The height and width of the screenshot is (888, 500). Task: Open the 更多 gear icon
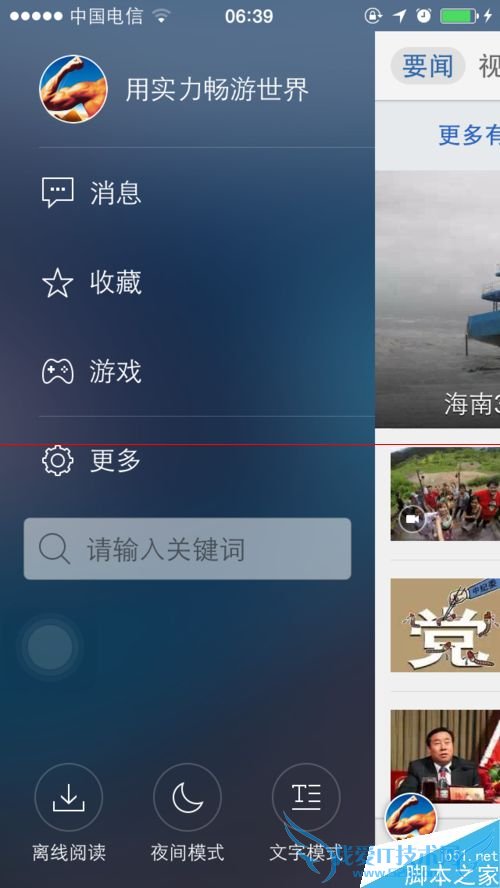point(57,460)
